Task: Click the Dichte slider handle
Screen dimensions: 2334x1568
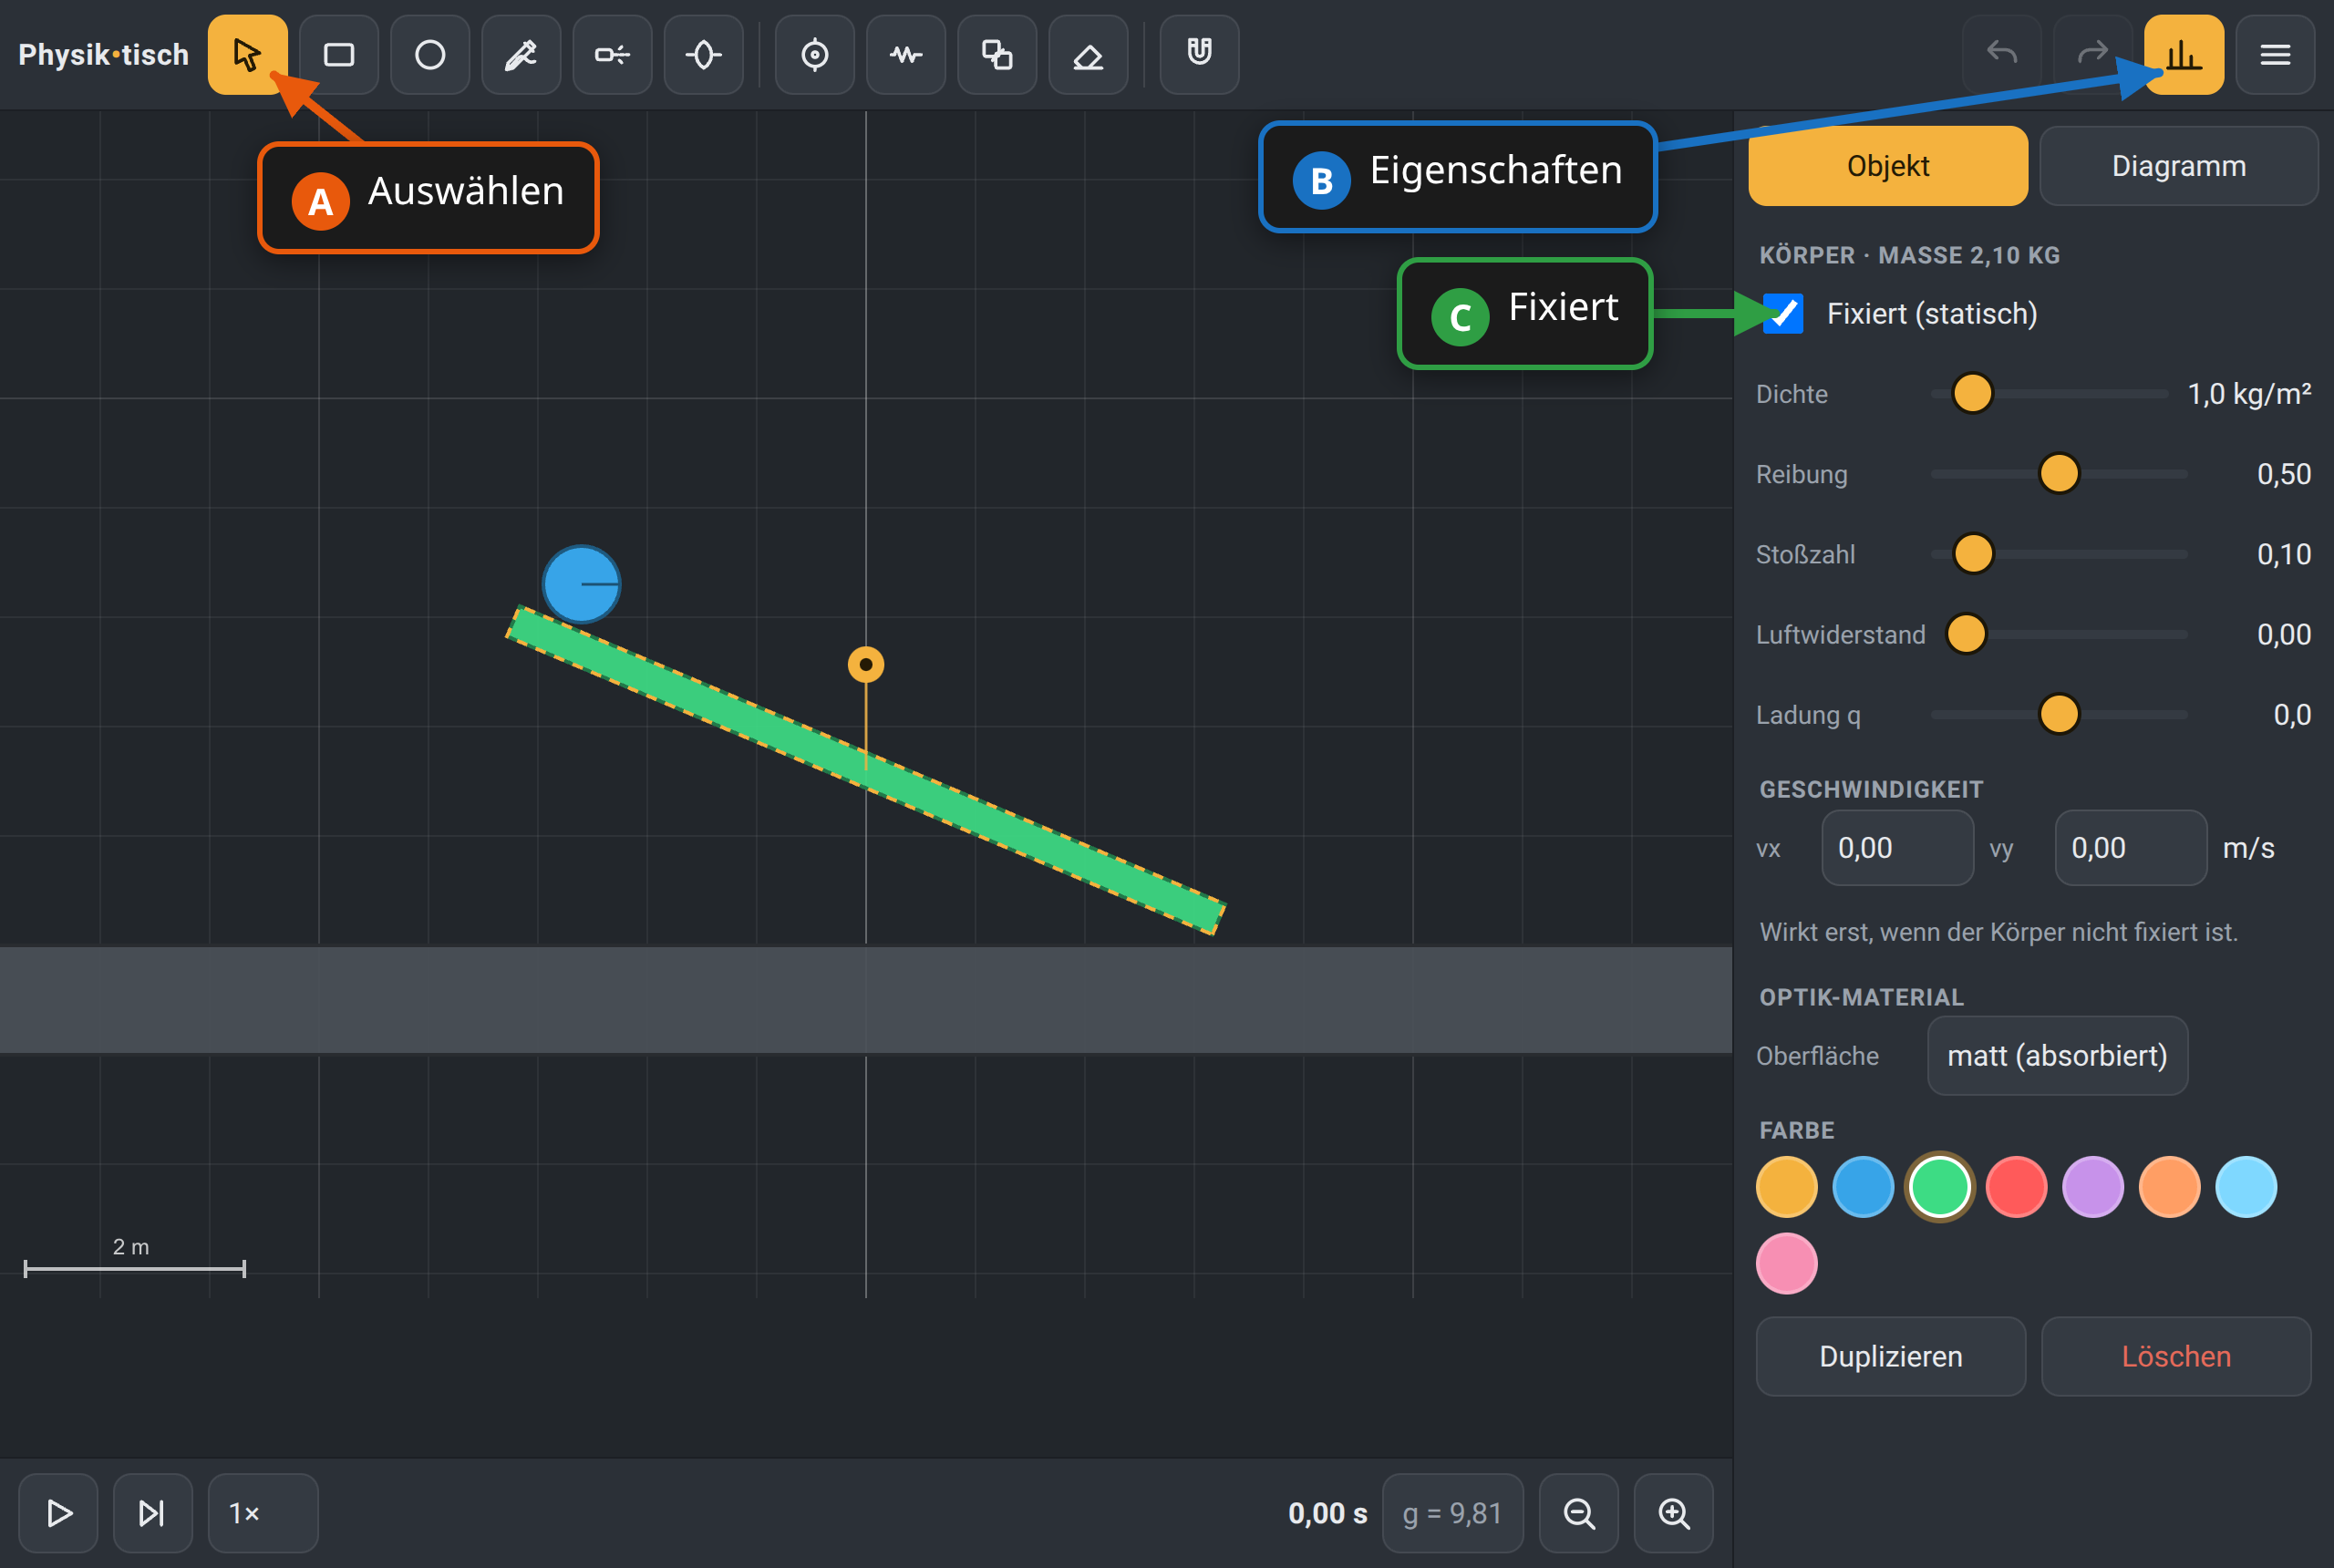Action: (1972, 393)
